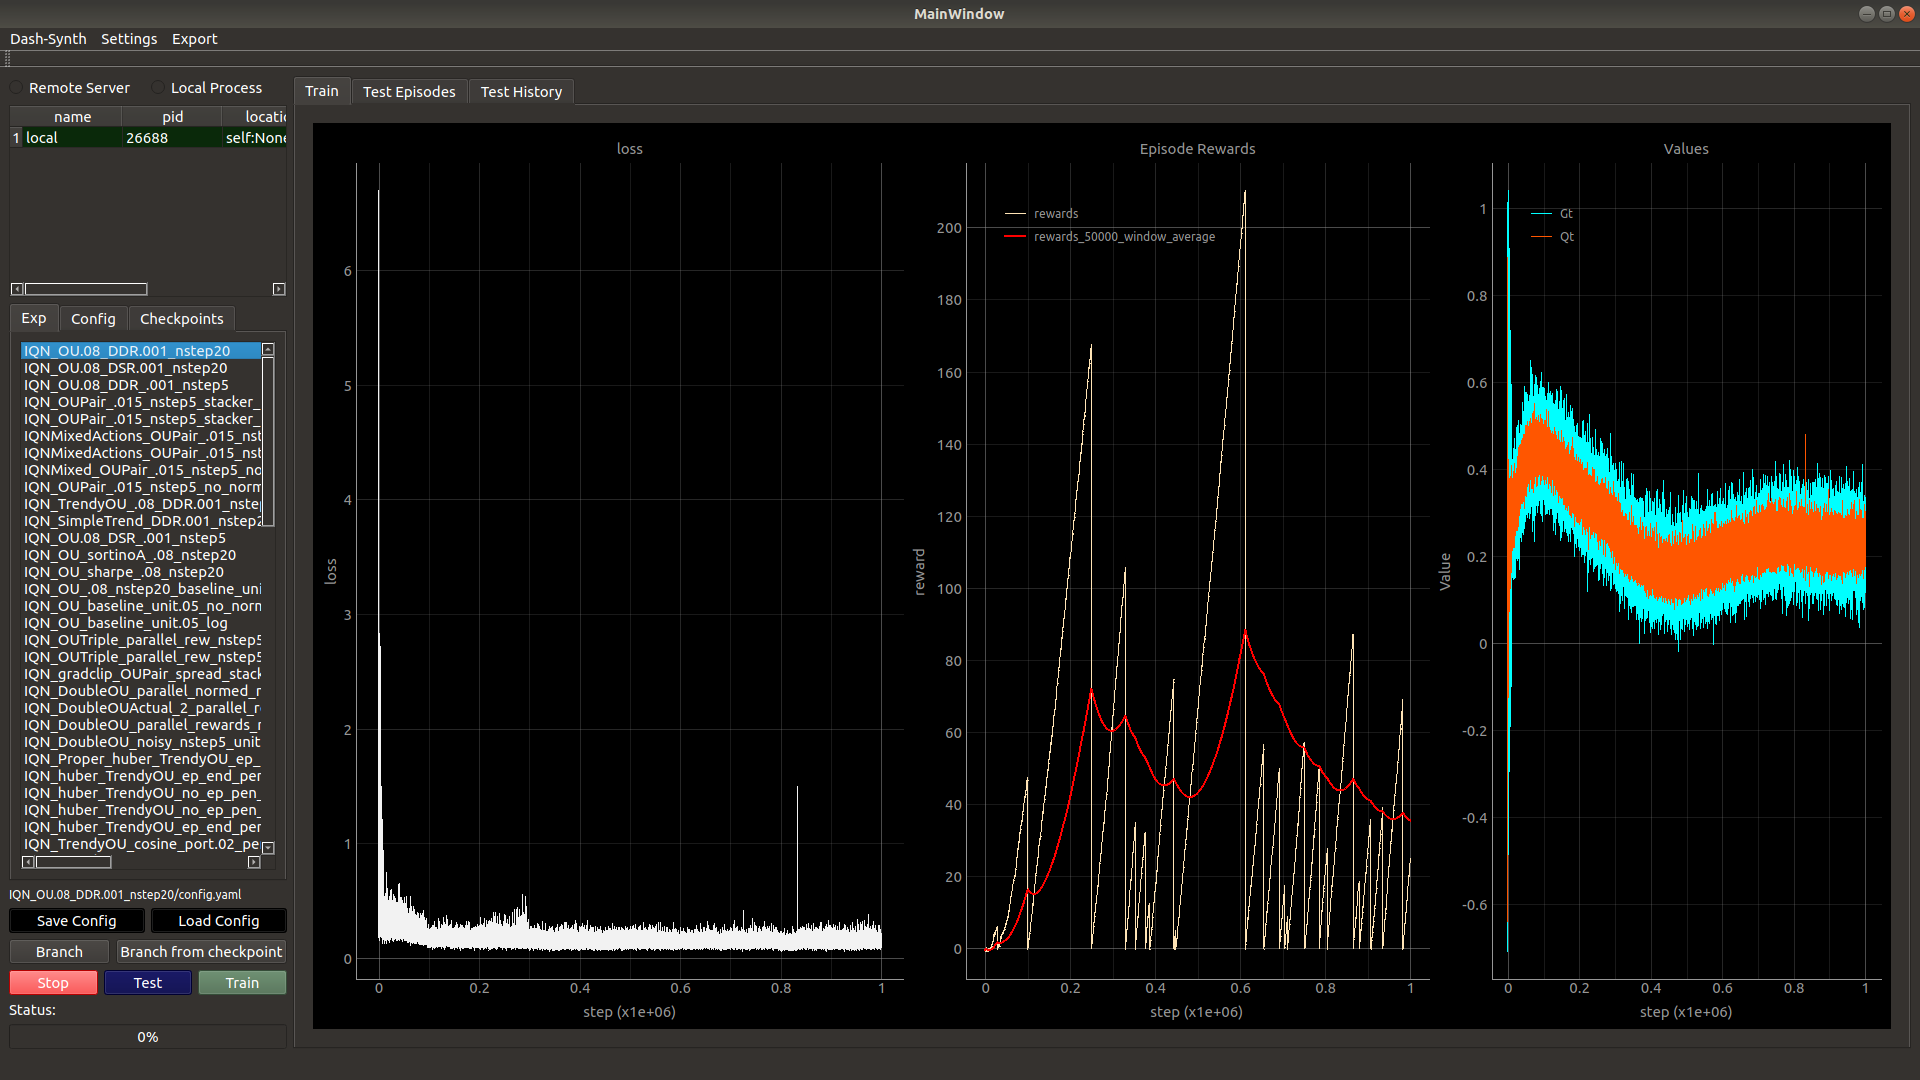Click the 'Episode Rewards' plot title
Viewport: 1920px width, 1080px height.
tap(1197, 149)
